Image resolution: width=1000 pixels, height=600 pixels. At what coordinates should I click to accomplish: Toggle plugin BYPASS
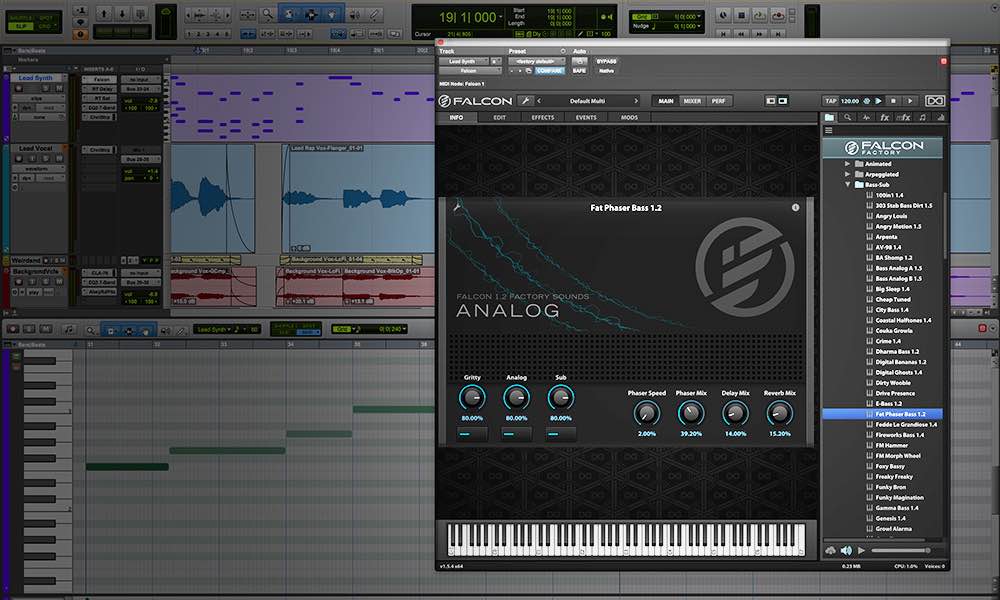point(607,61)
